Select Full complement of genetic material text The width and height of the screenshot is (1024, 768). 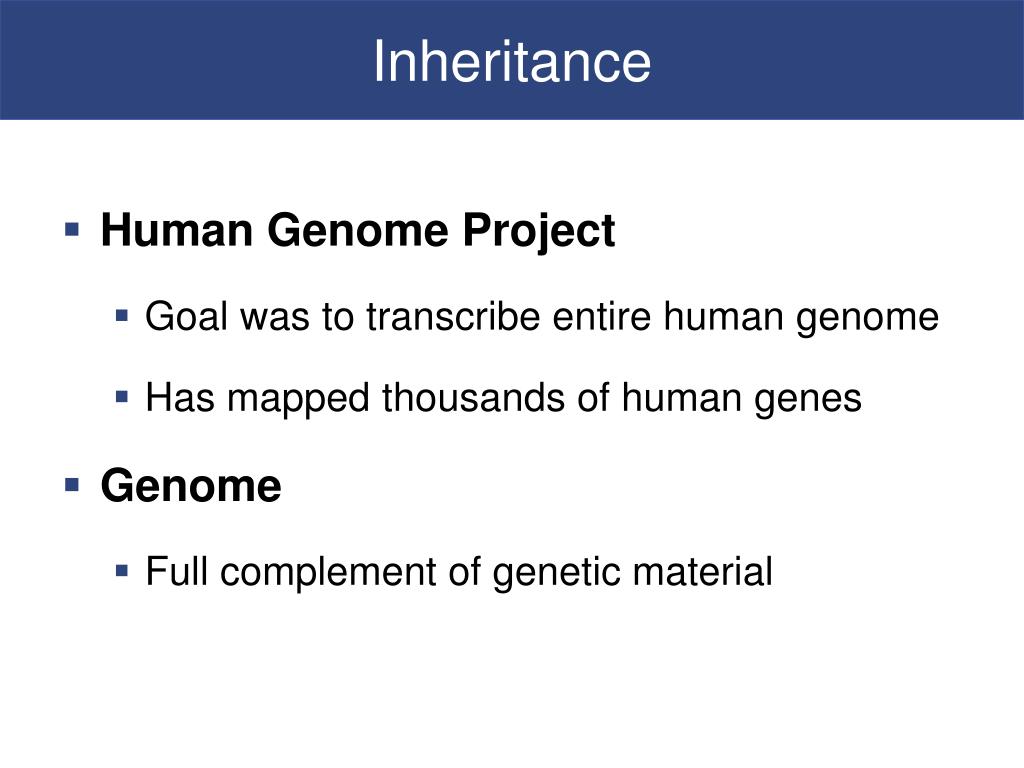[x=459, y=573]
